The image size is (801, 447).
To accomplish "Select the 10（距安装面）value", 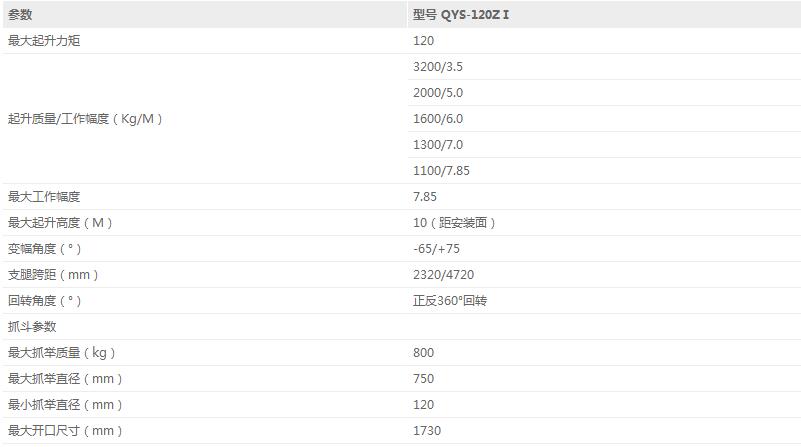I will point(455,223).
